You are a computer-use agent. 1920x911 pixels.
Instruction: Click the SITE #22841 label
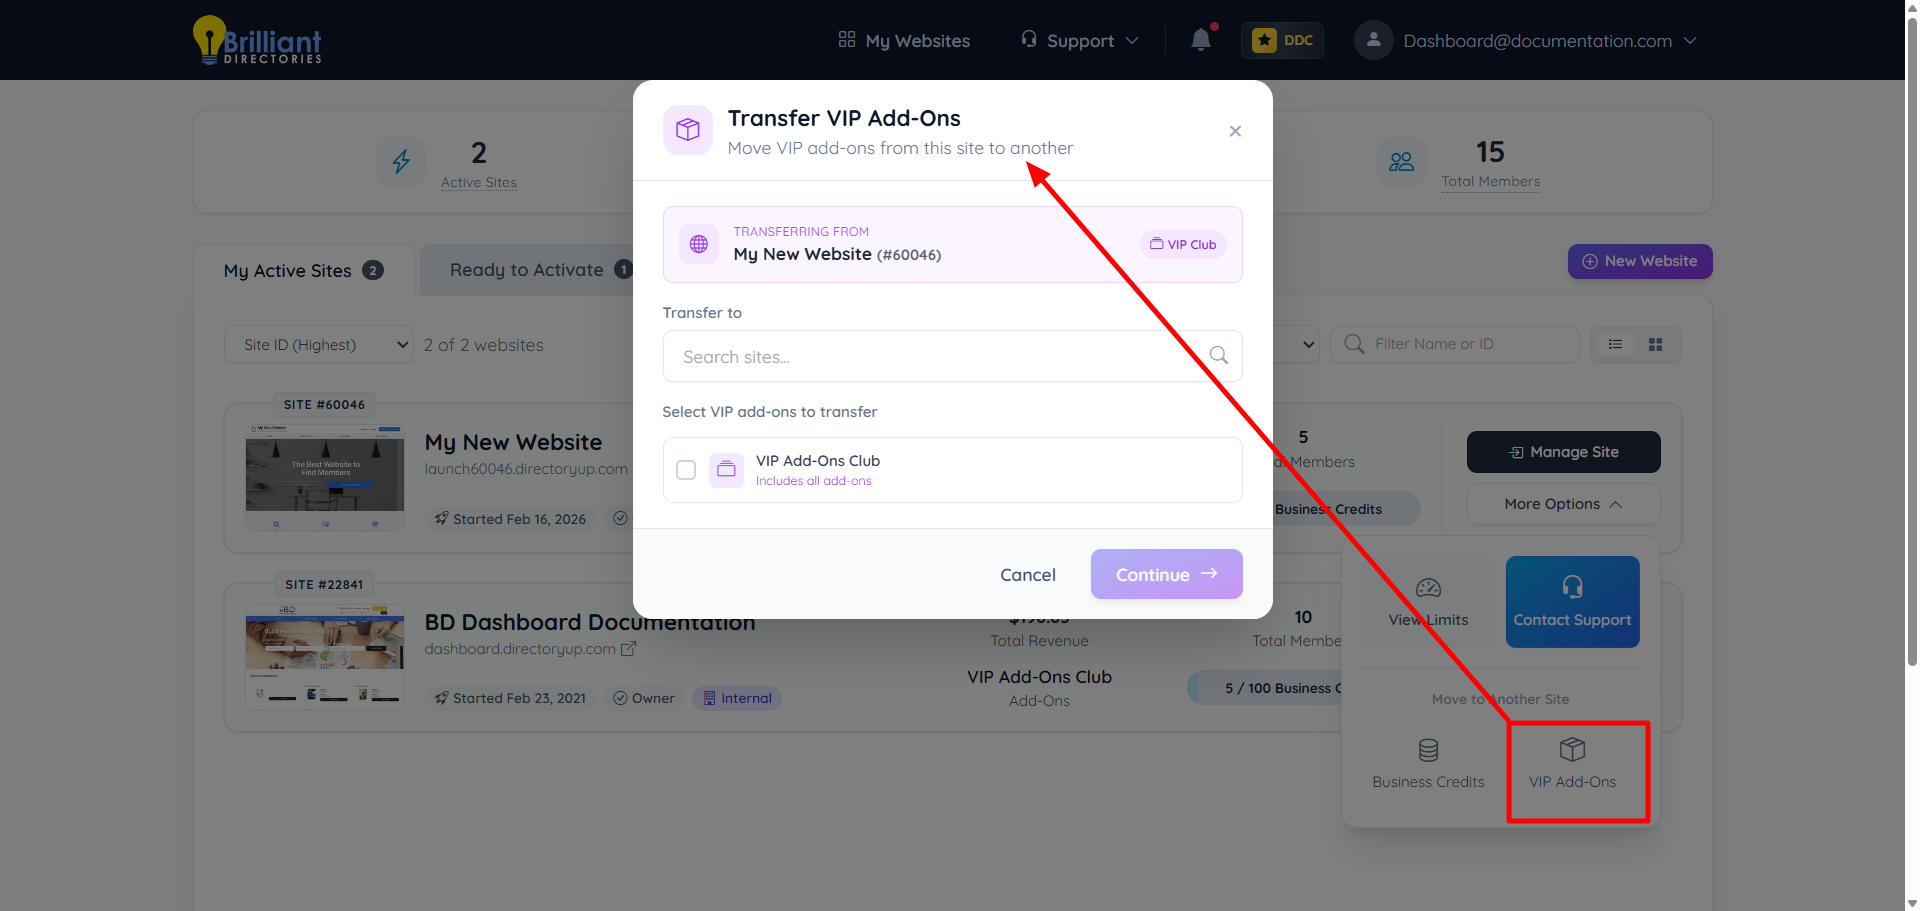pyautogui.click(x=324, y=585)
